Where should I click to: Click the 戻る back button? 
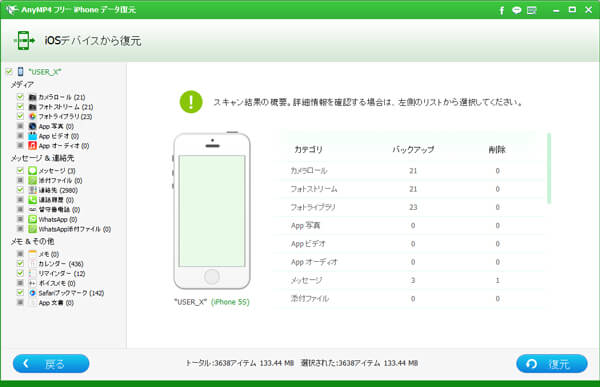pyautogui.click(x=51, y=364)
